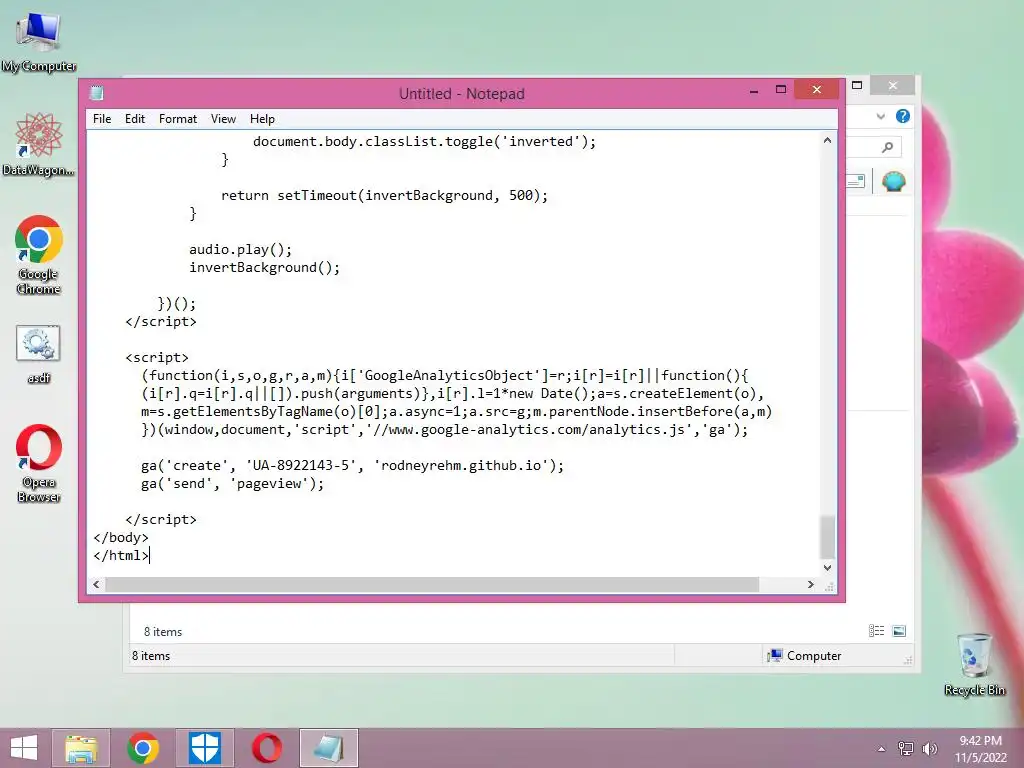Click the closing </body> tag line

tap(121, 537)
